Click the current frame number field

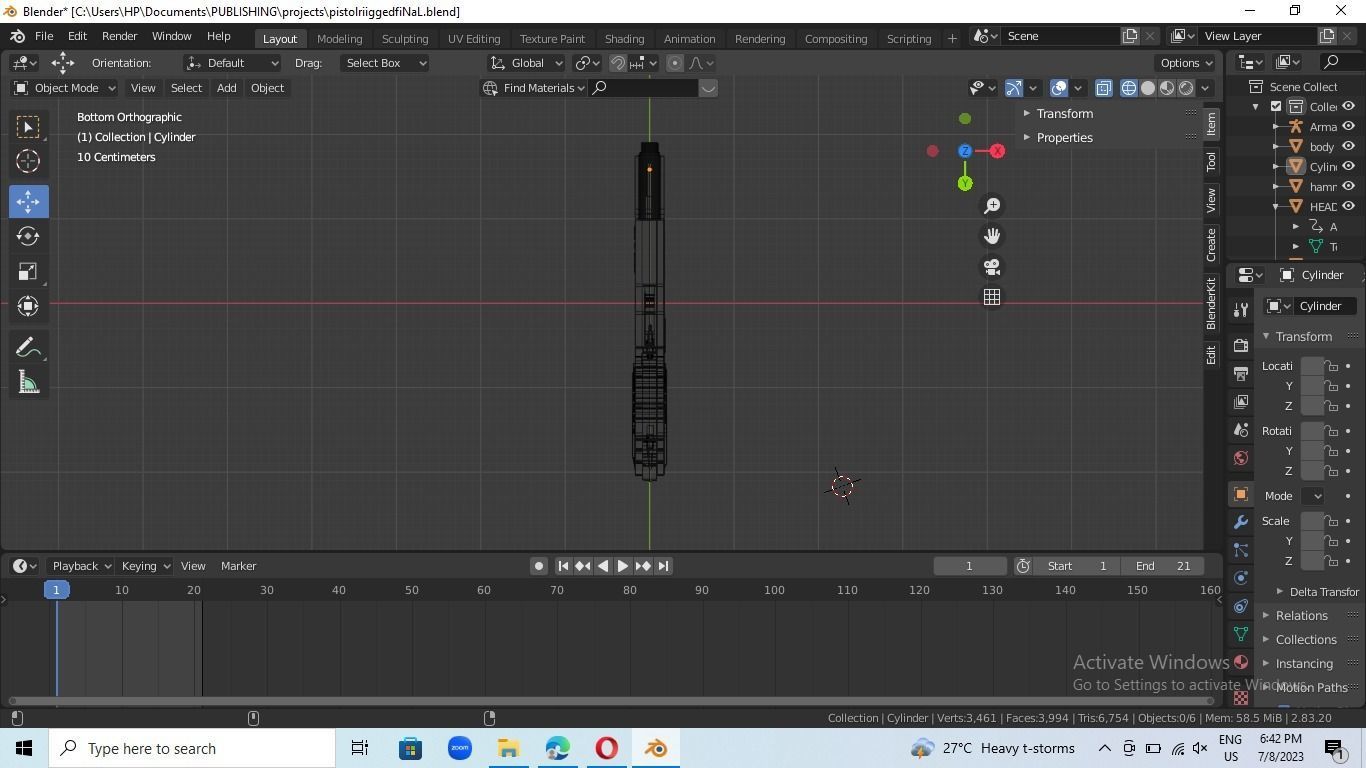(x=969, y=566)
